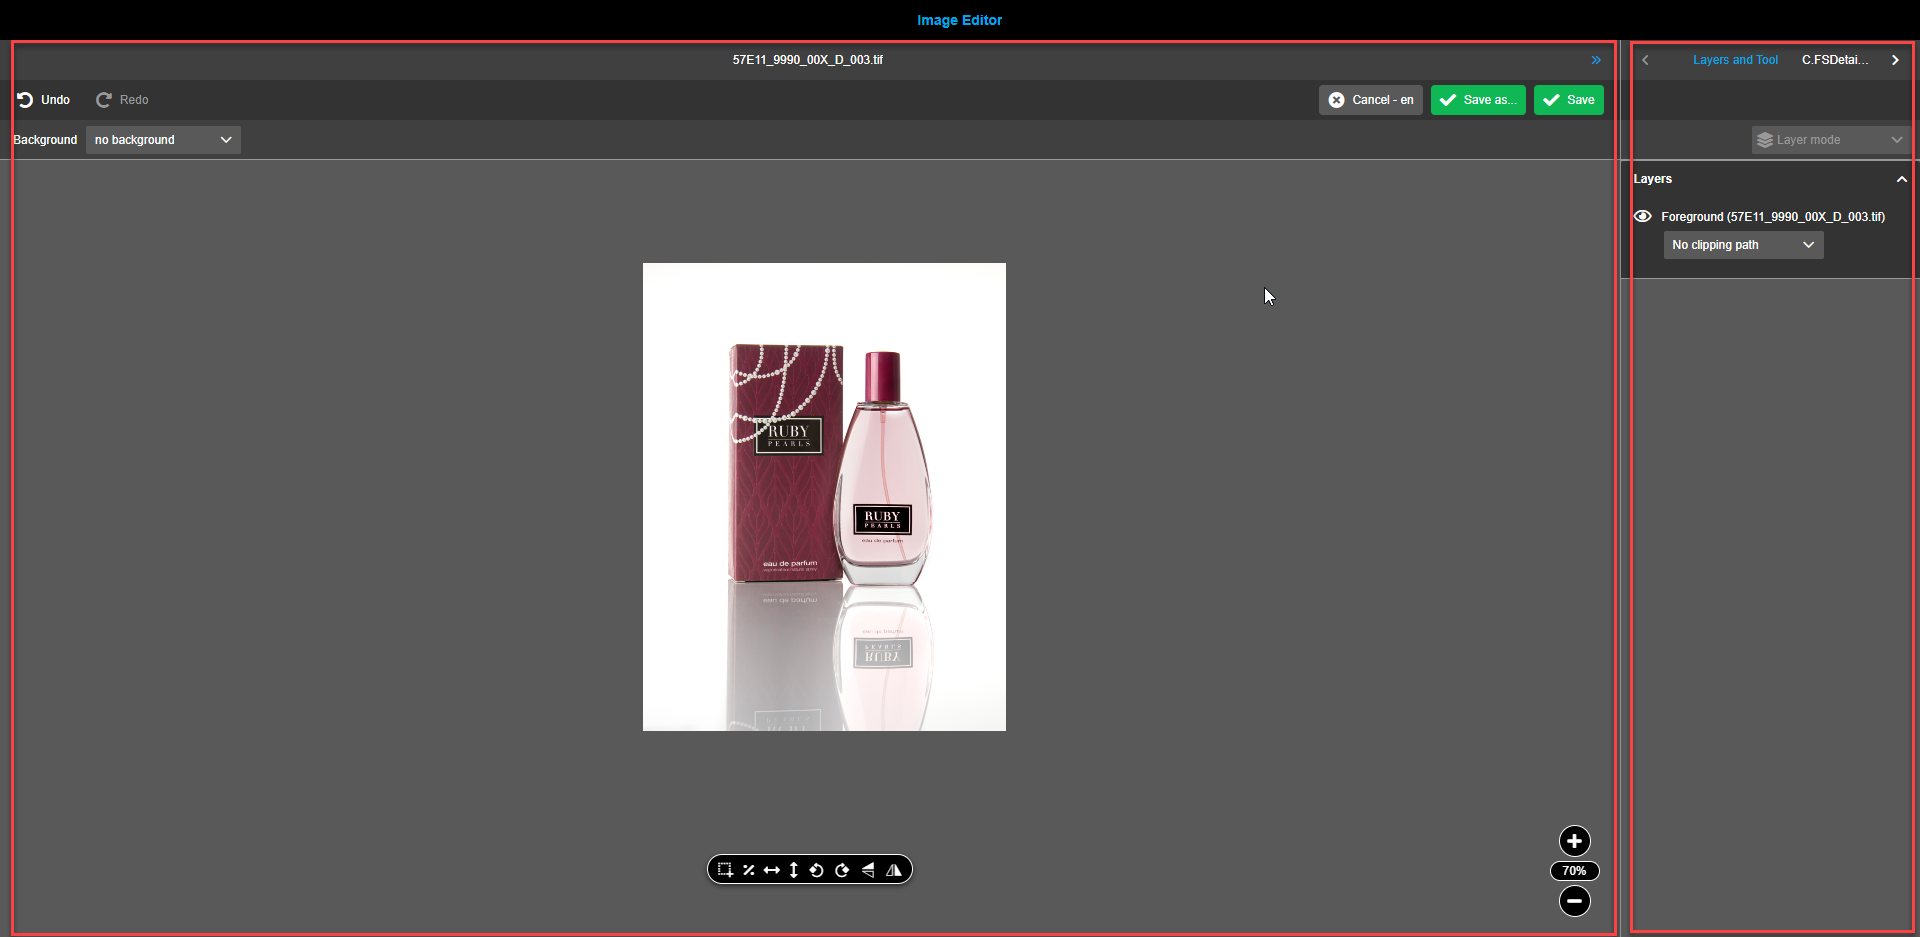1920x937 pixels.
Task: Open the Scale by percentage tool
Action: click(x=749, y=869)
